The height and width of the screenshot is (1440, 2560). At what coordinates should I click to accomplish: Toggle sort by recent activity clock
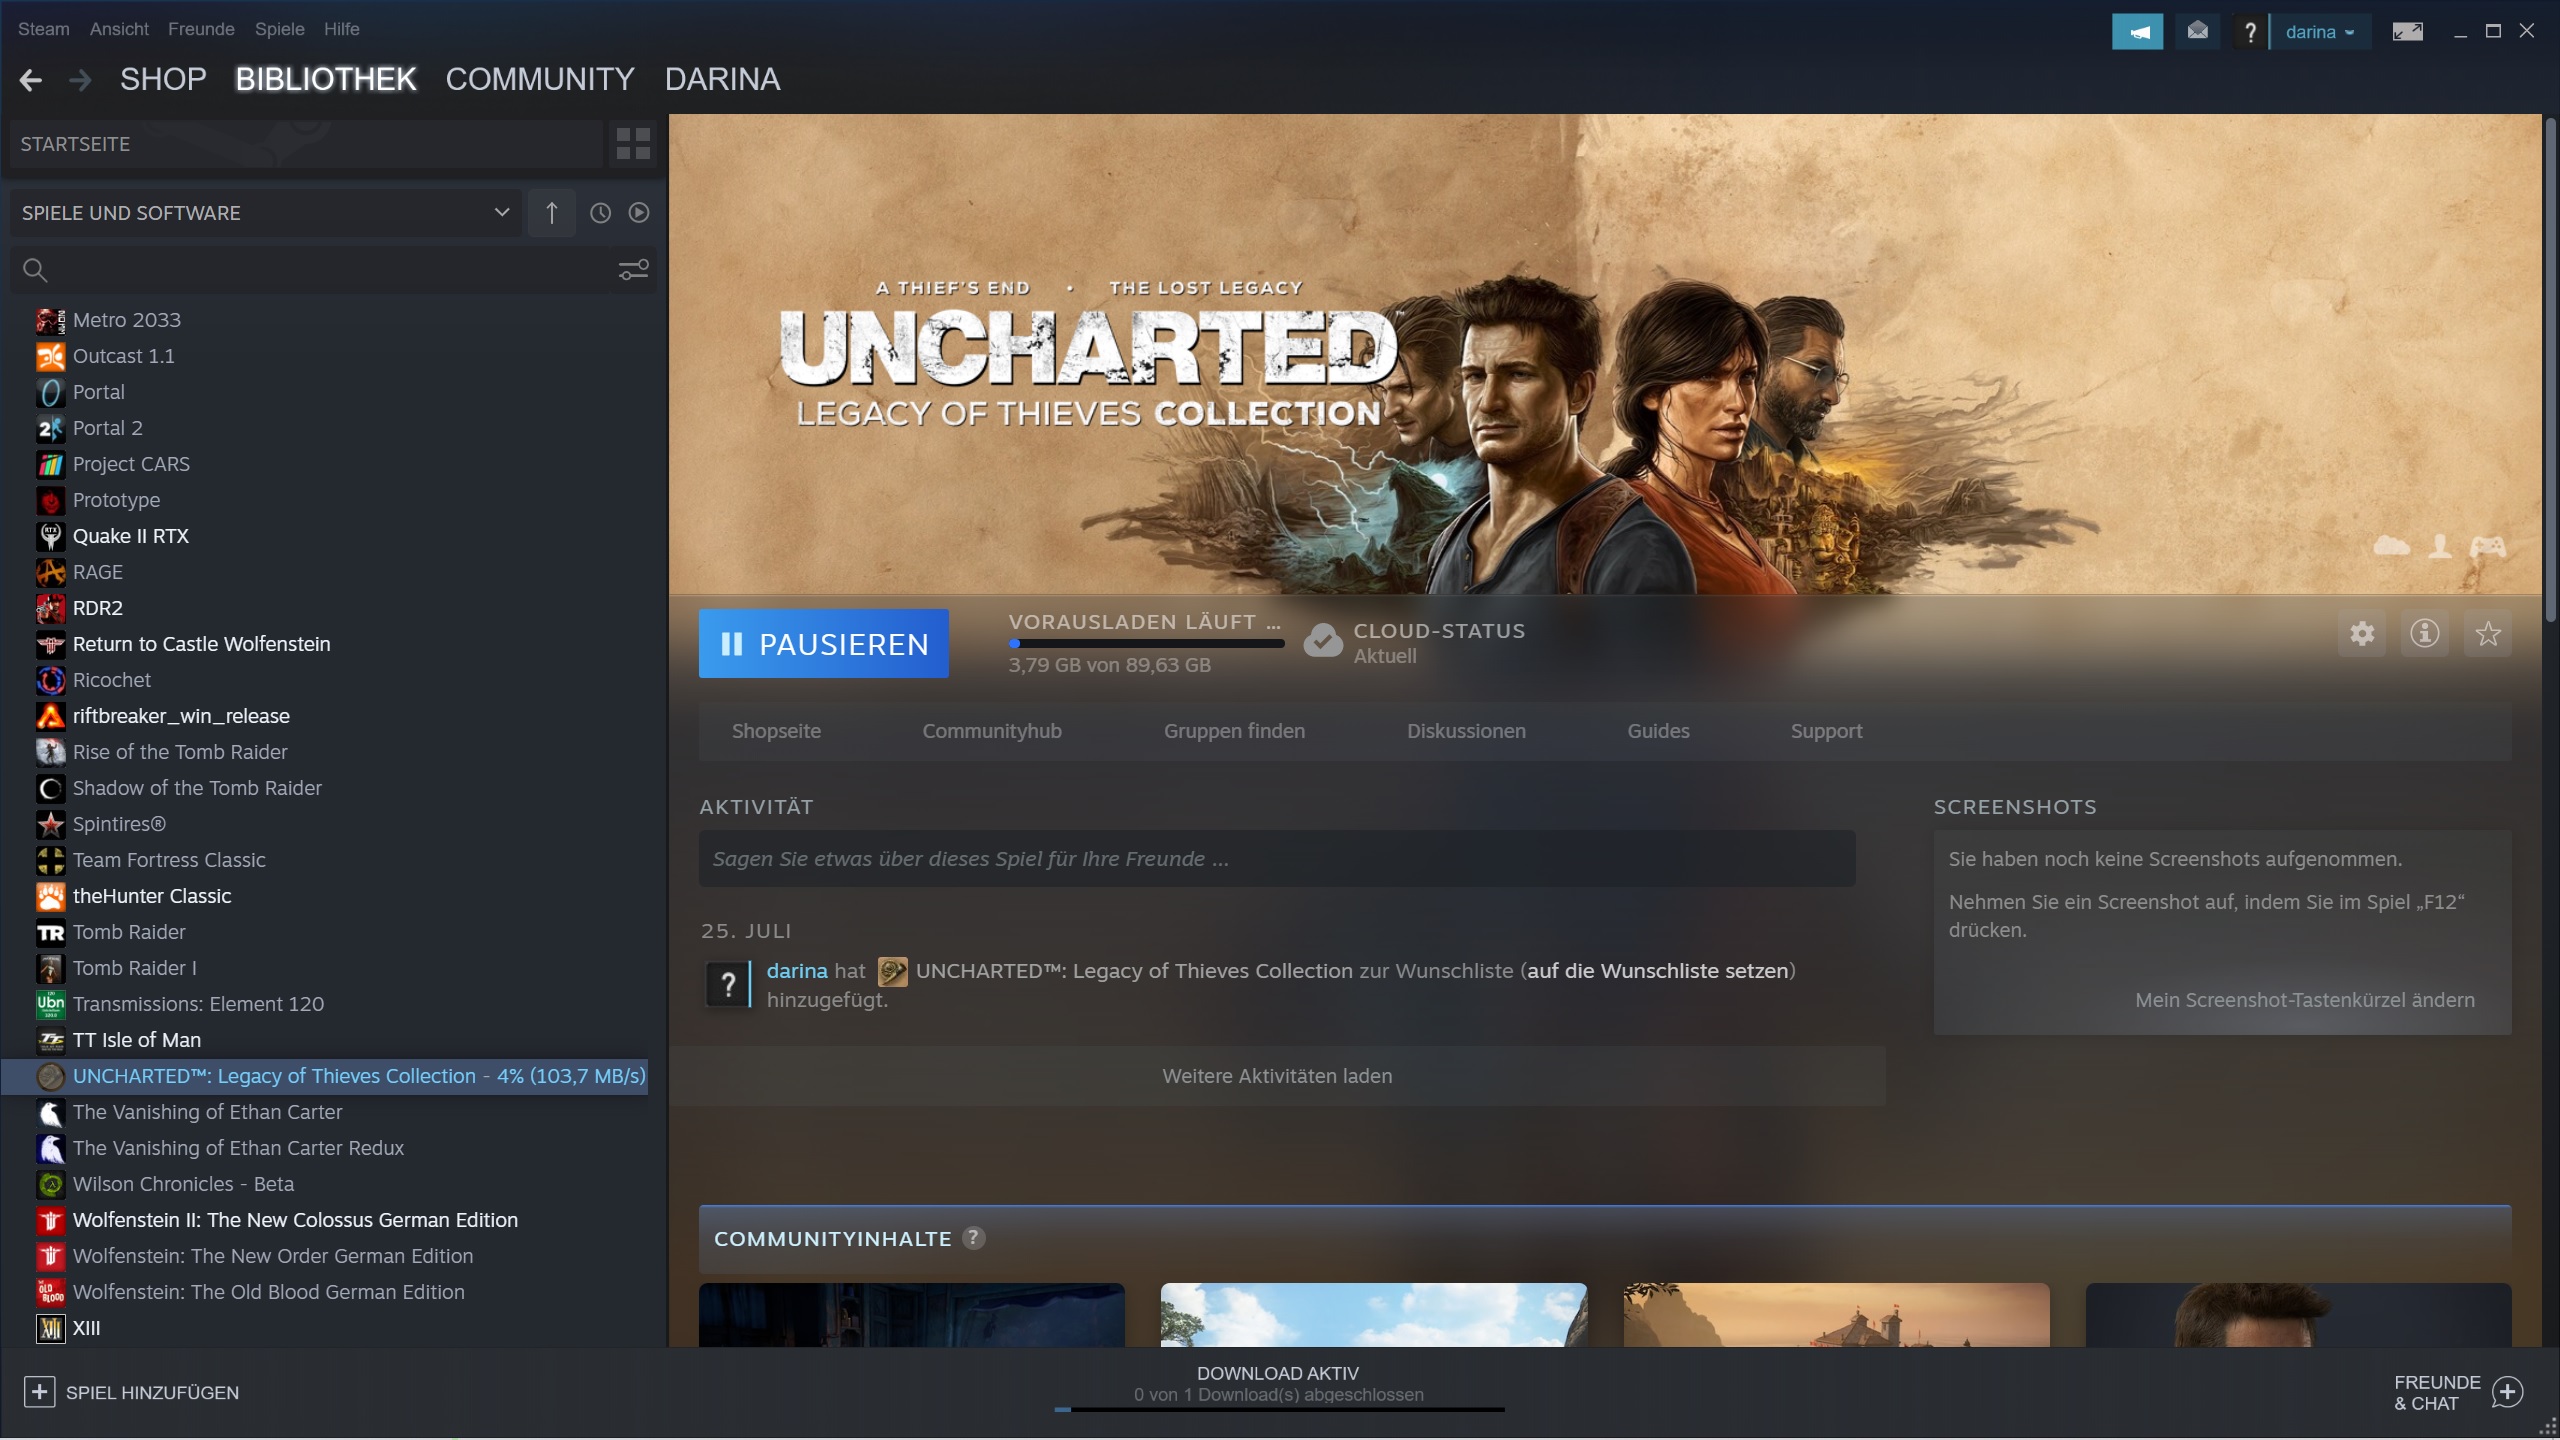point(600,213)
